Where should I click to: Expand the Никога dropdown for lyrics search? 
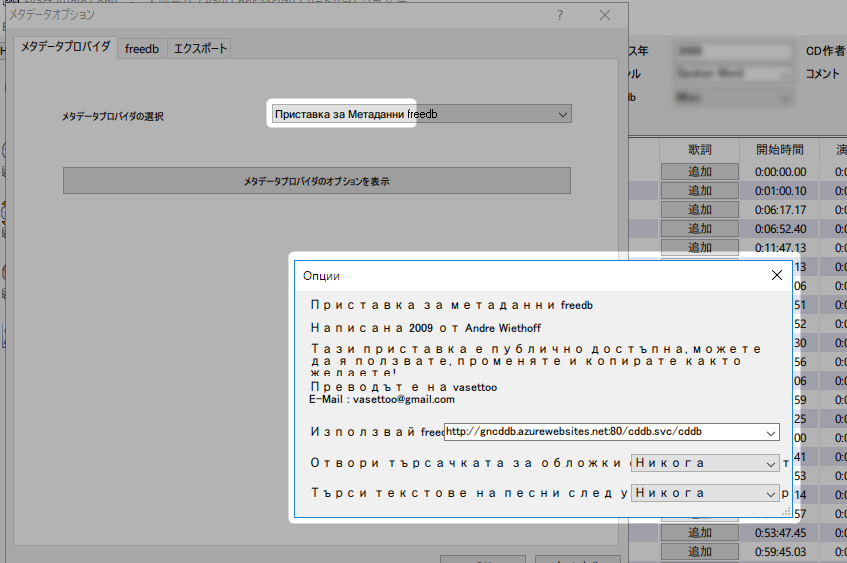point(705,493)
